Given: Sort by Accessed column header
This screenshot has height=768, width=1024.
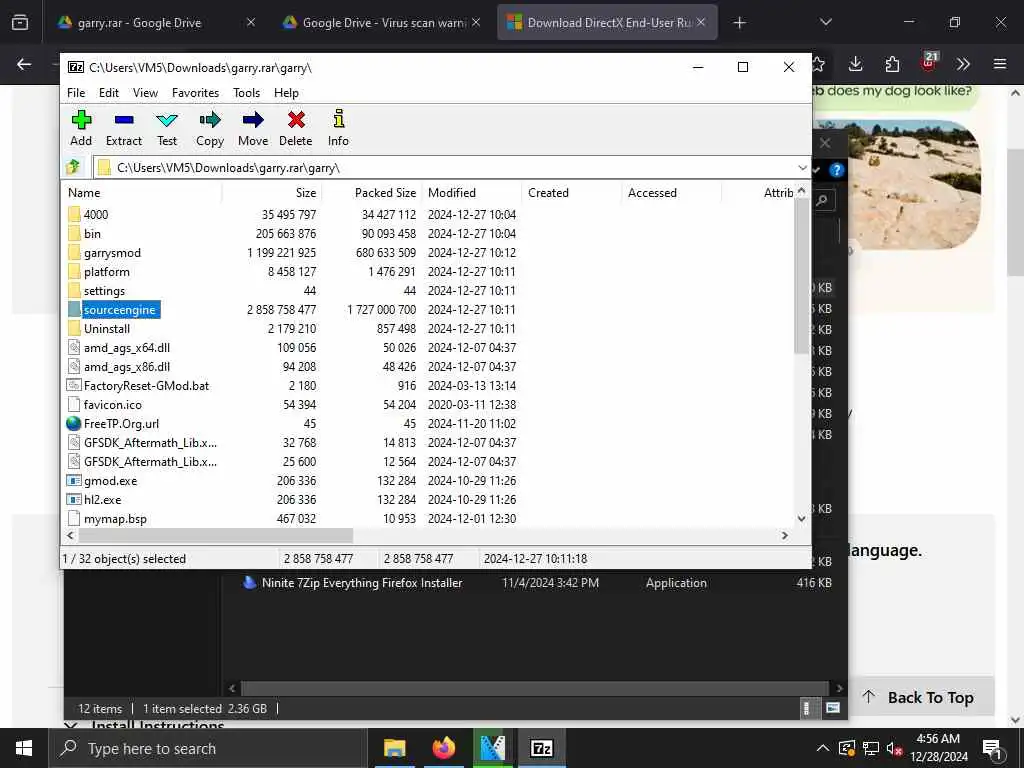Looking at the screenshot, I should point(671,193).
